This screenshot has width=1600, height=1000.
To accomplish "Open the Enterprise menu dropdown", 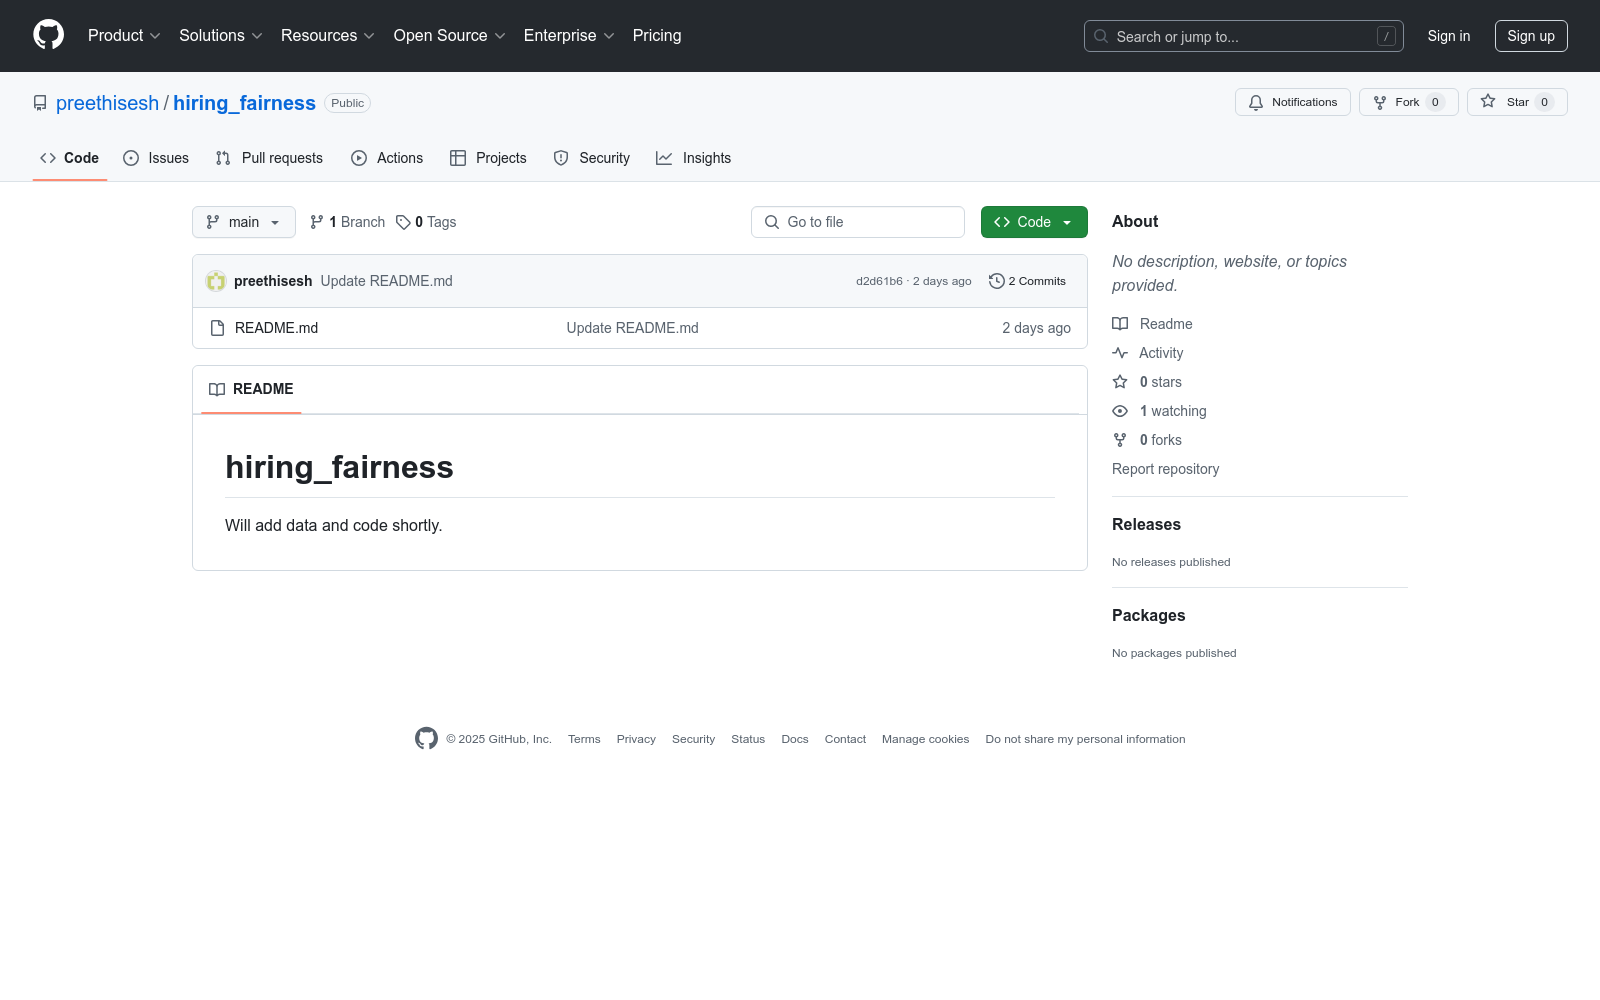I will [x=569, y=35].
